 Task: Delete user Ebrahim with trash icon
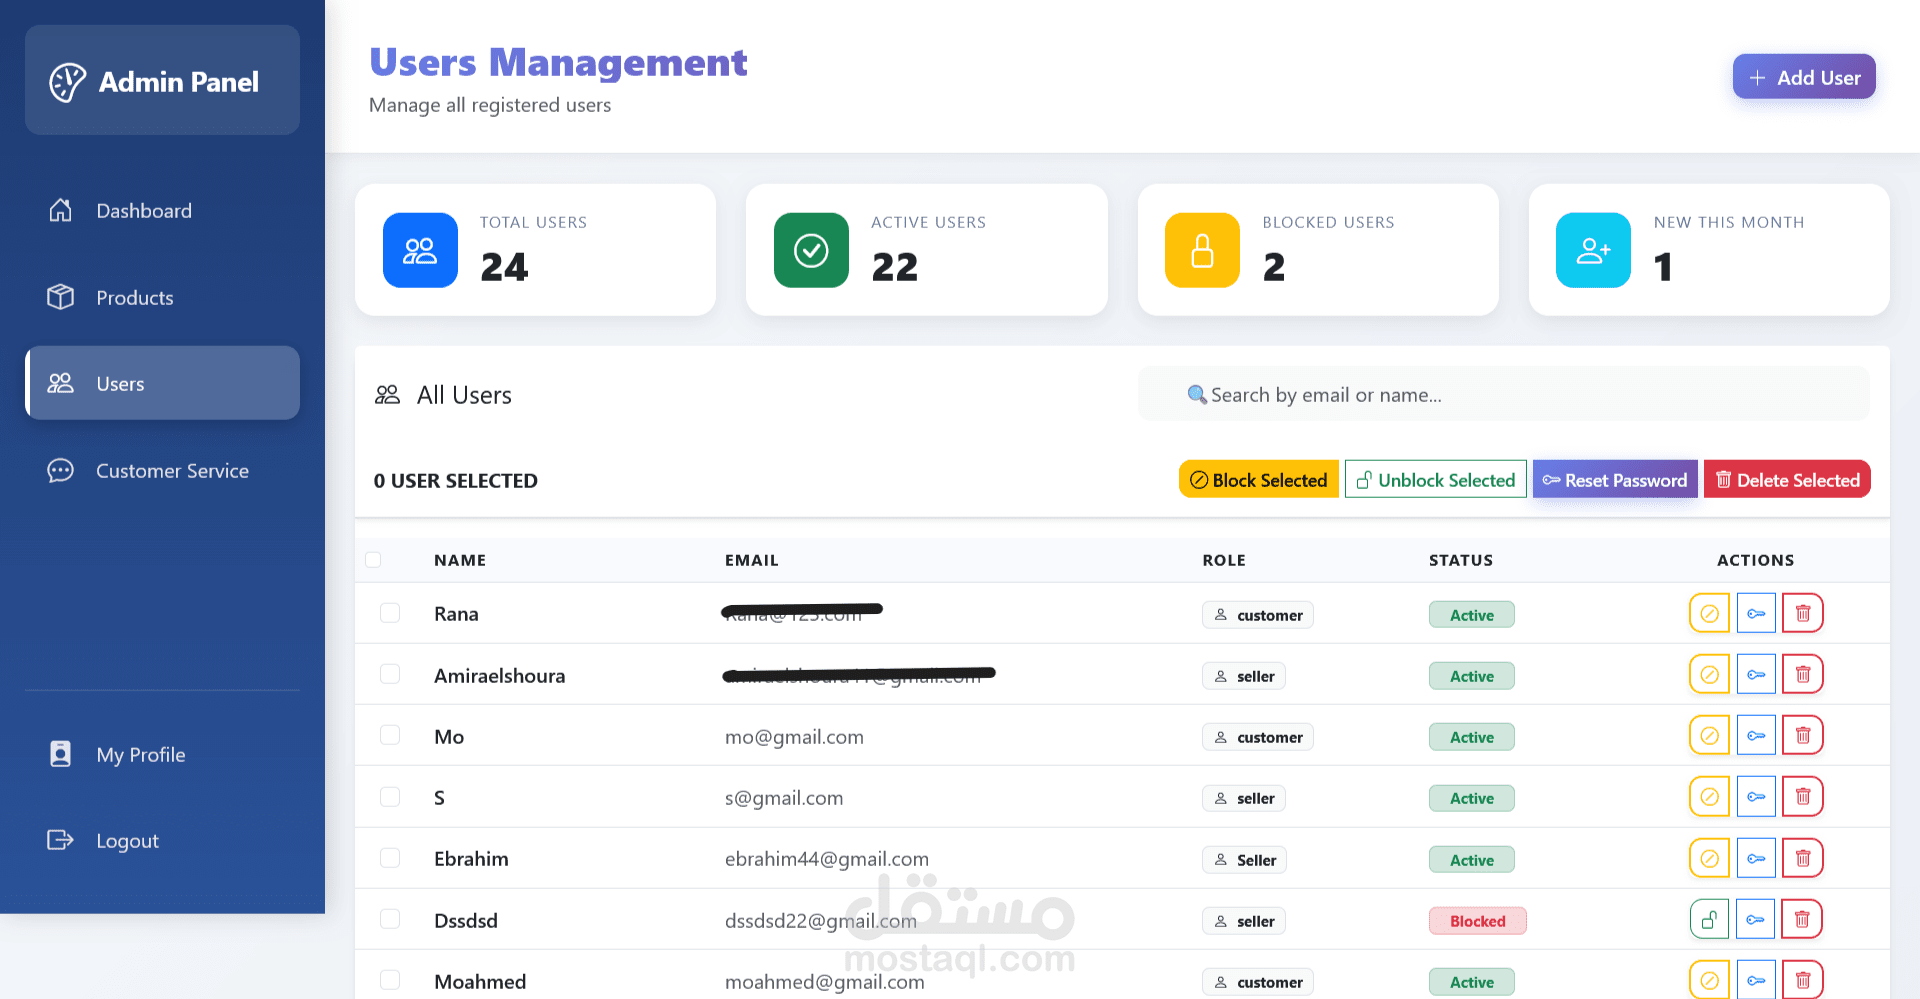(1803, 858)
